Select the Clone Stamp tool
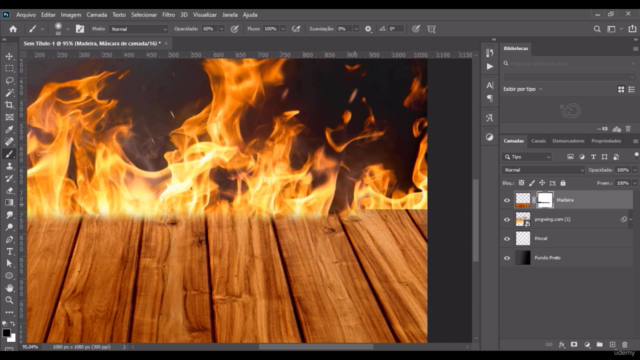This screenshot has height=360, width=640. [x=9, y=167]
